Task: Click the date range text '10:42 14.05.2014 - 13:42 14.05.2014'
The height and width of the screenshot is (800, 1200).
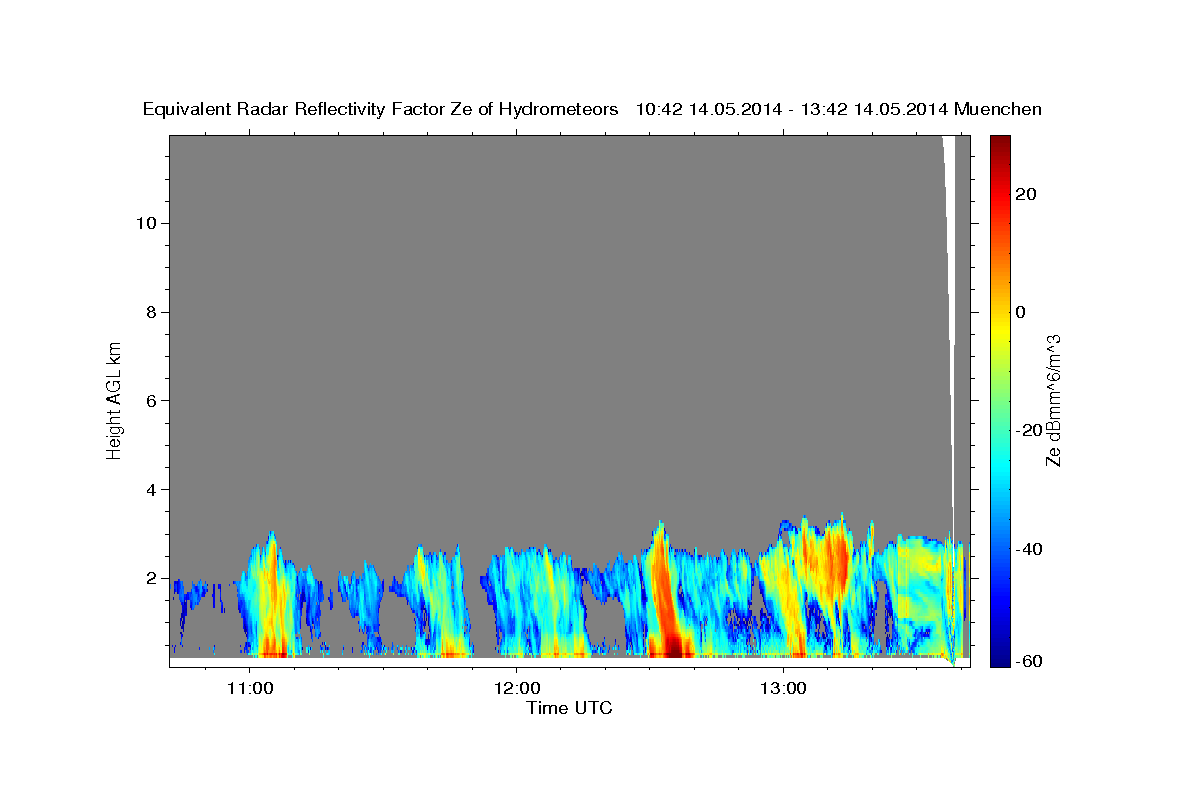Action: click(x=792, y=109)
